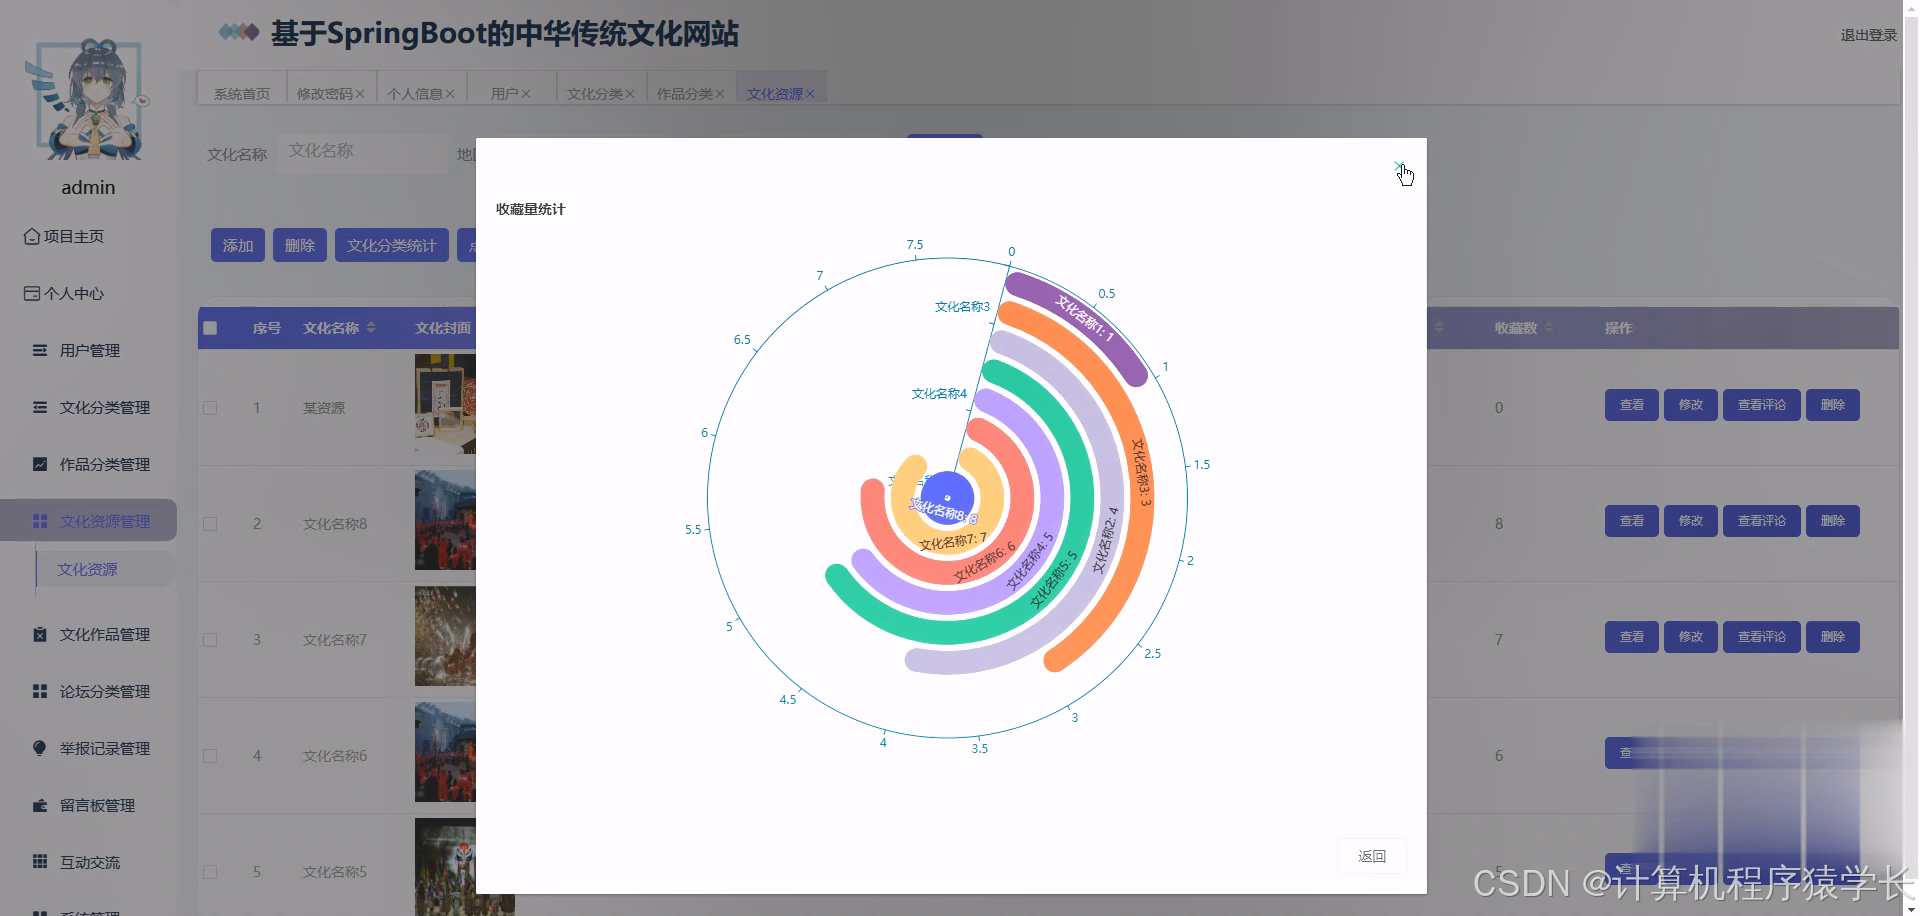Open 举报记录管理 using its lamp icon
This screenshot has width=1920, height=916.
pos(39,748)
